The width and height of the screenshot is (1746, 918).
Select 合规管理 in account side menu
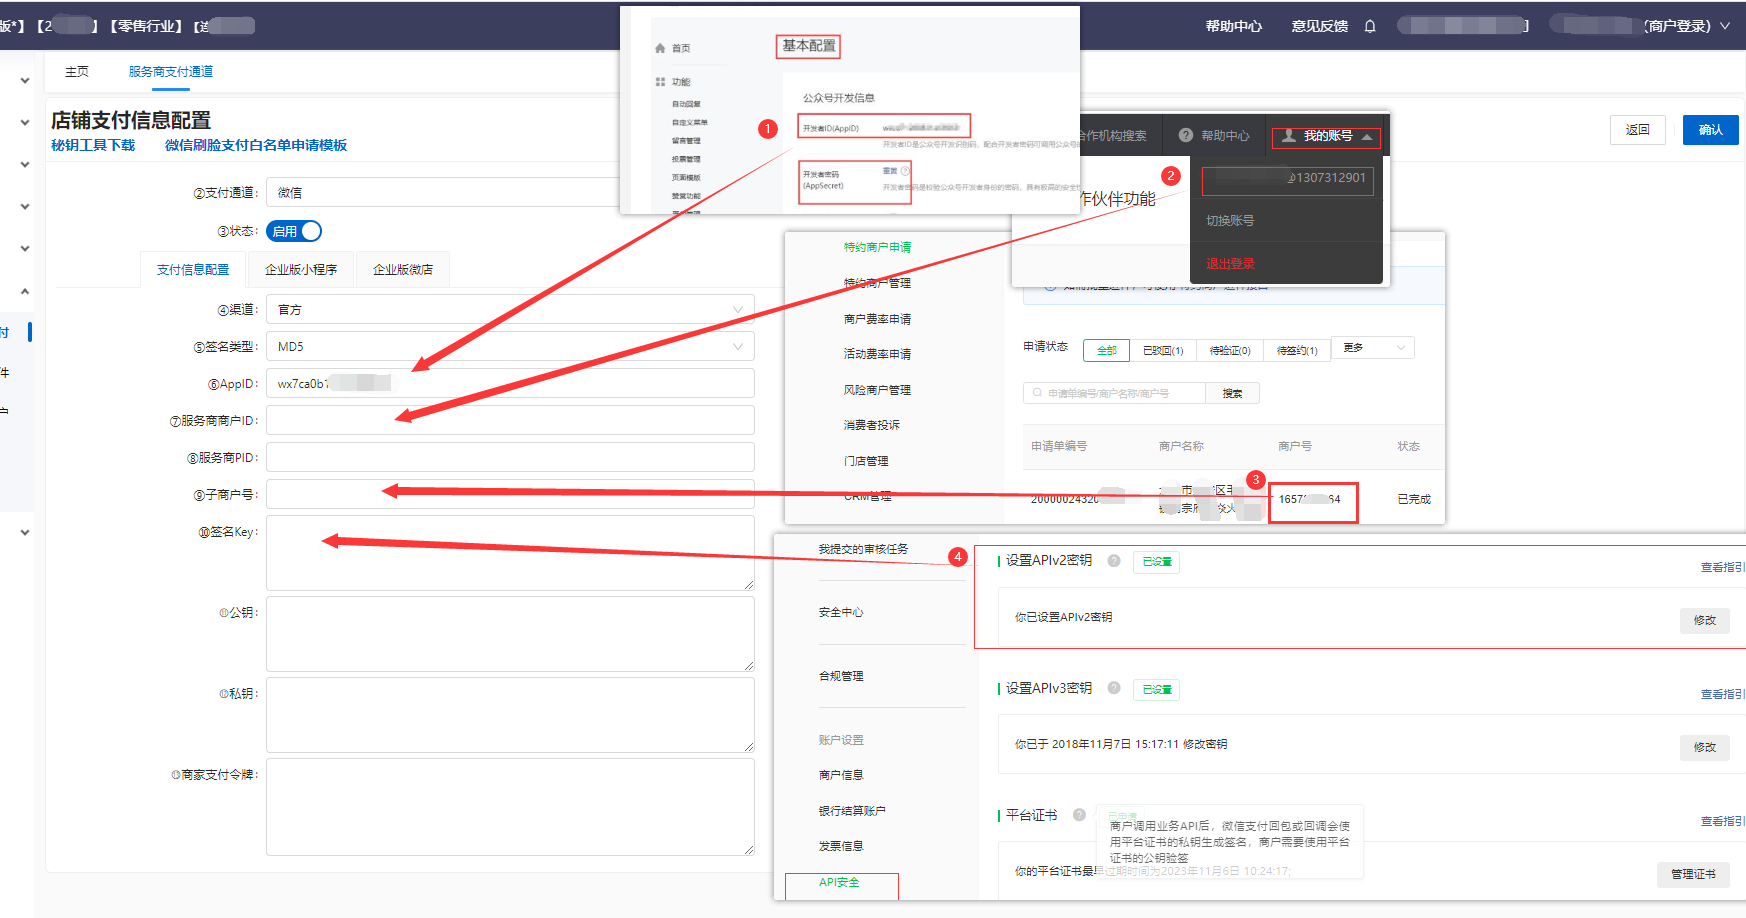(x=841, y=676)
